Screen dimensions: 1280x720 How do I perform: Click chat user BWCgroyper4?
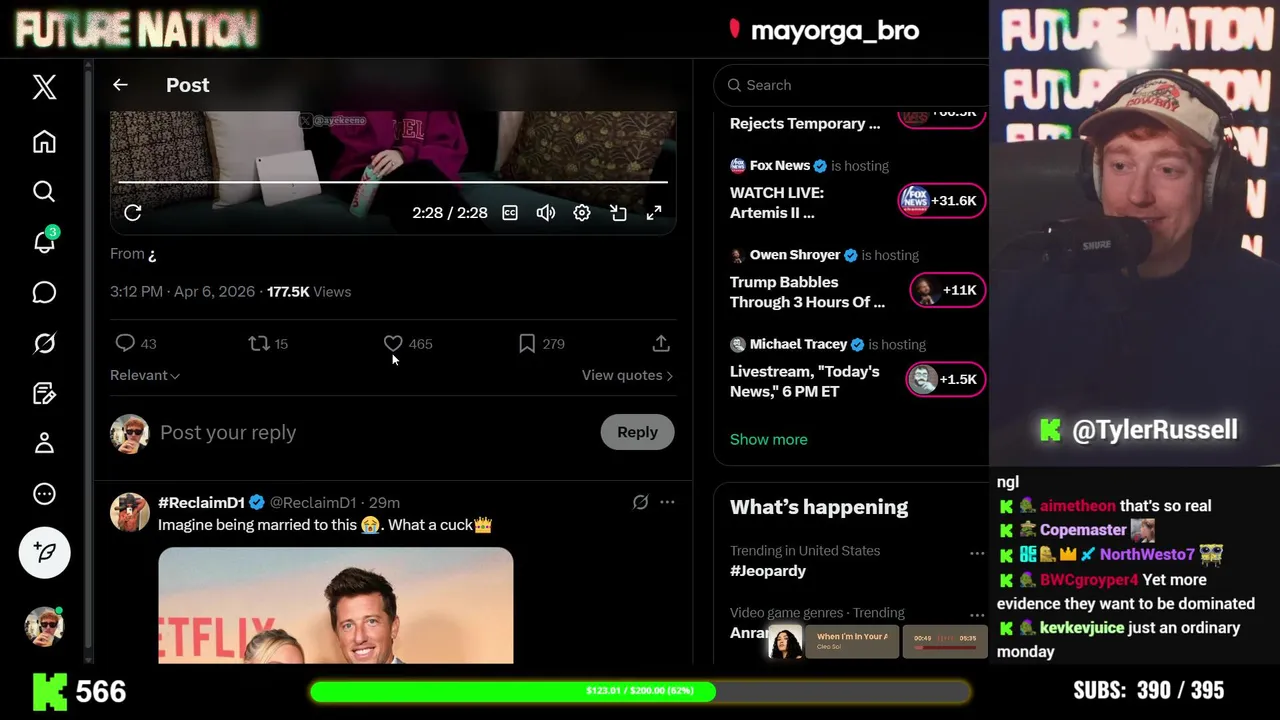(1089, 580)
